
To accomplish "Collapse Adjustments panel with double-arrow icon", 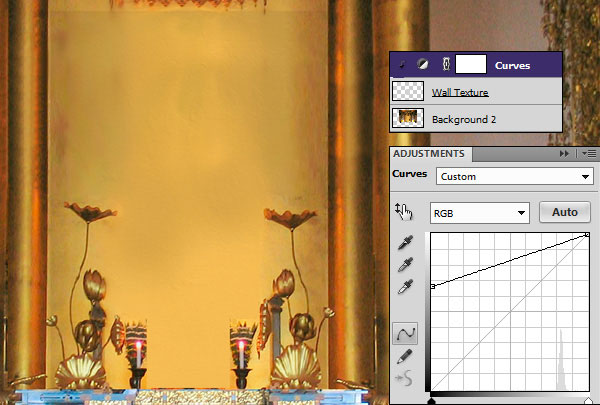I will coord(564,154).
